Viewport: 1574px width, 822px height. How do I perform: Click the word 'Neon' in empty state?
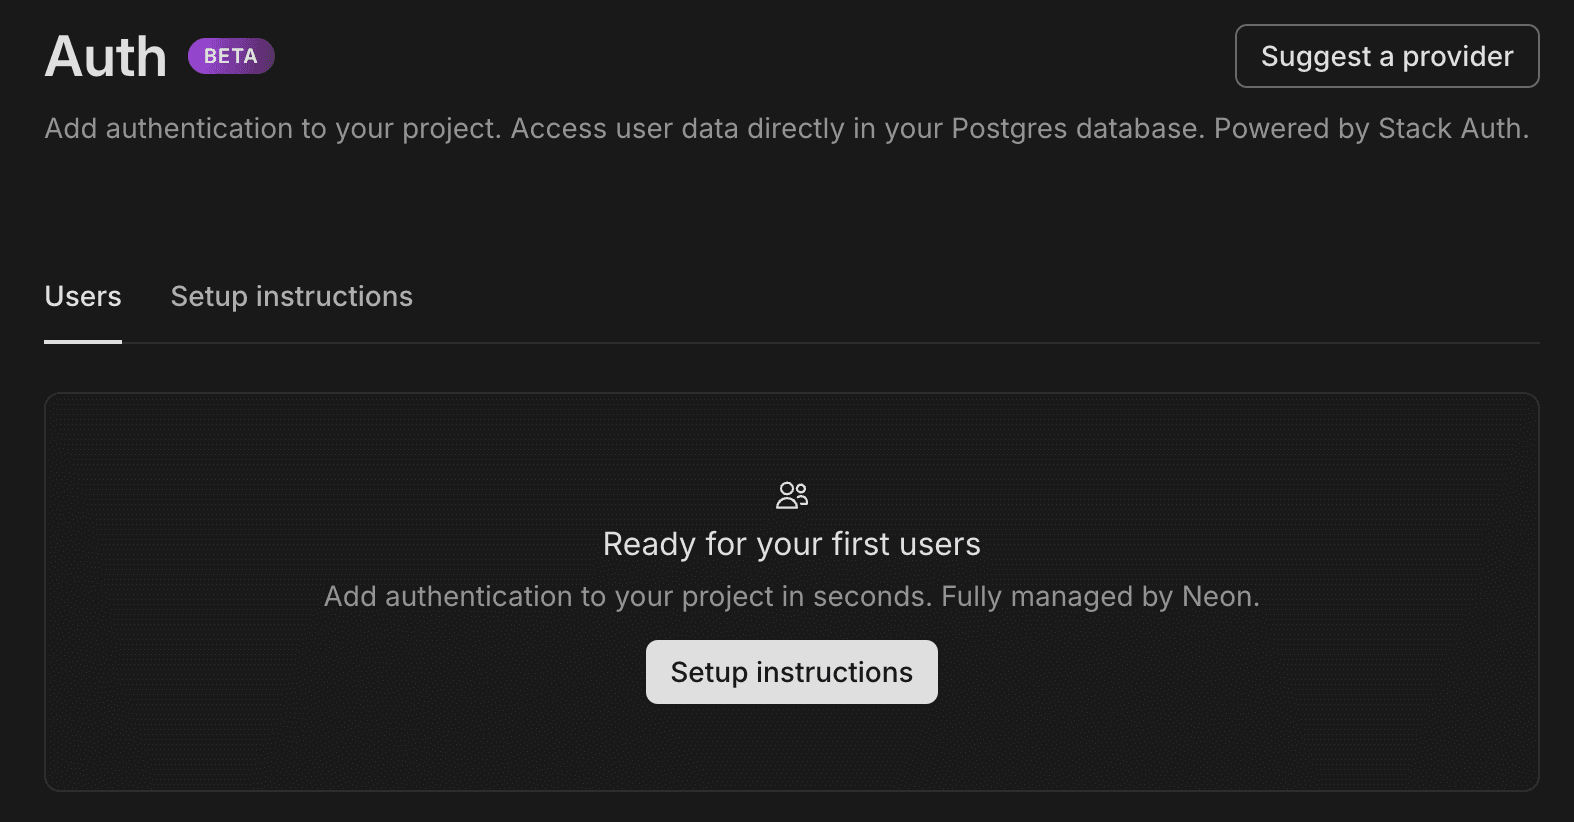coord(1217,597)
